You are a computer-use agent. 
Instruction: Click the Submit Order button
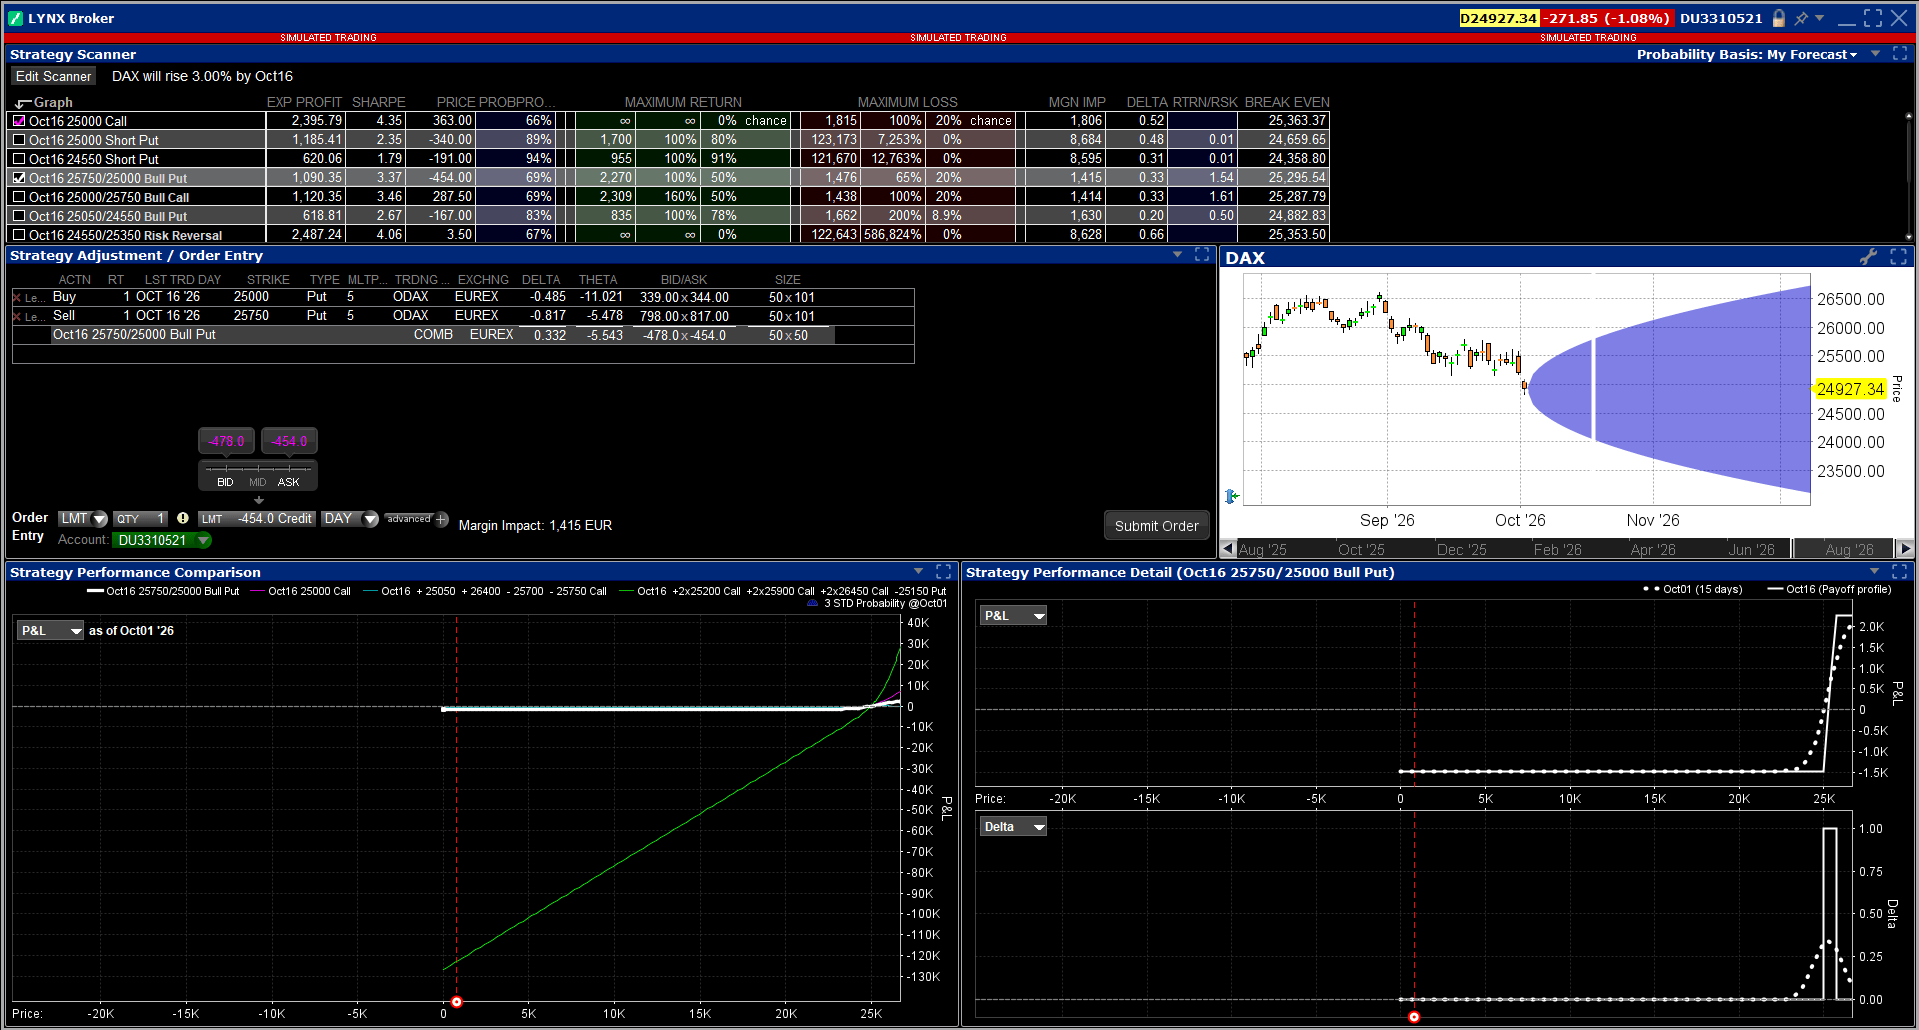click(1157, 526)
